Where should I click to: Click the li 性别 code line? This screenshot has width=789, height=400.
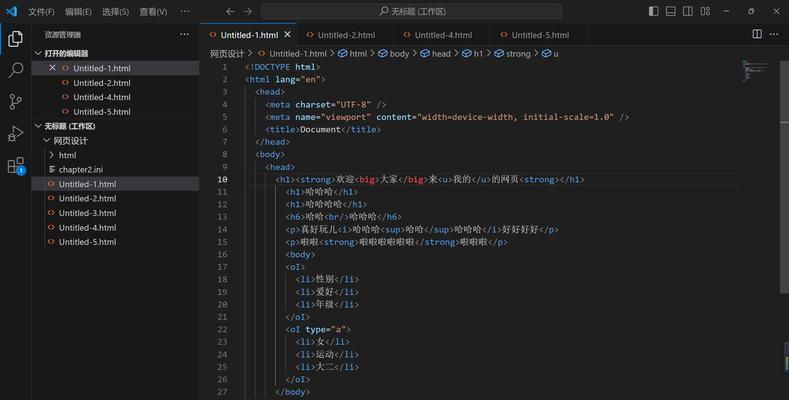click(x=327, y=279)
